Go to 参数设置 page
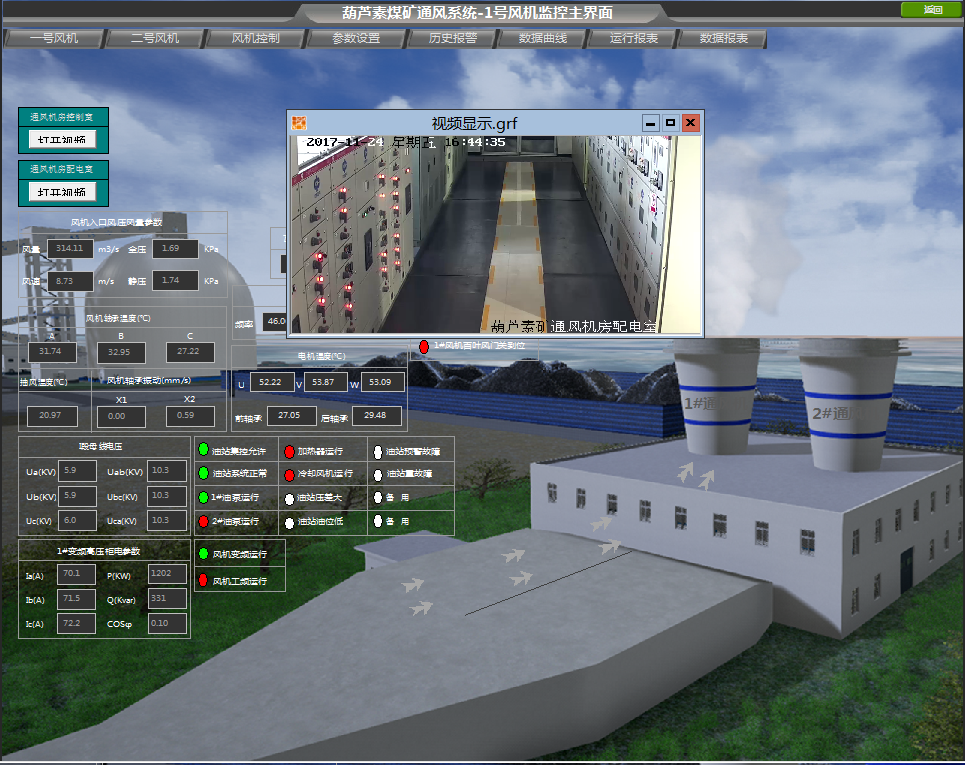This screenshot has width=965, height=765. 356,39
